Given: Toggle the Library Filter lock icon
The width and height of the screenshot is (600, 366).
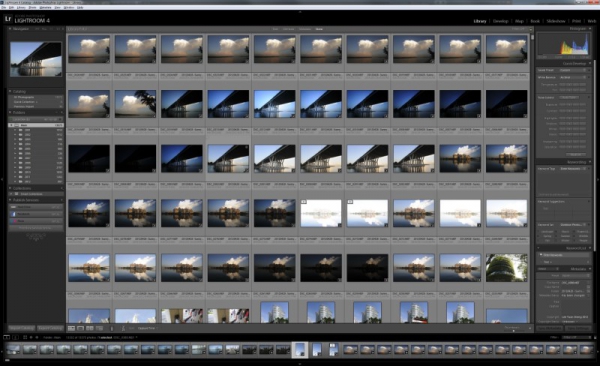Looking at the screenshot, I should click(x=531, y=29).
